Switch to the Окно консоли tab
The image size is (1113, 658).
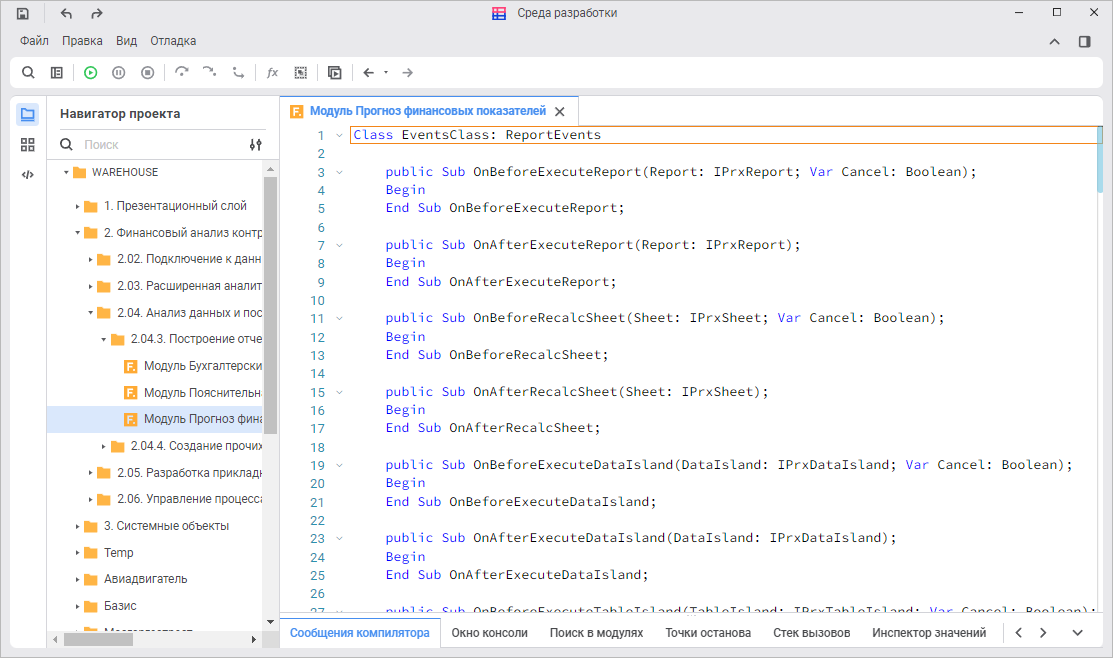(489, 632)
